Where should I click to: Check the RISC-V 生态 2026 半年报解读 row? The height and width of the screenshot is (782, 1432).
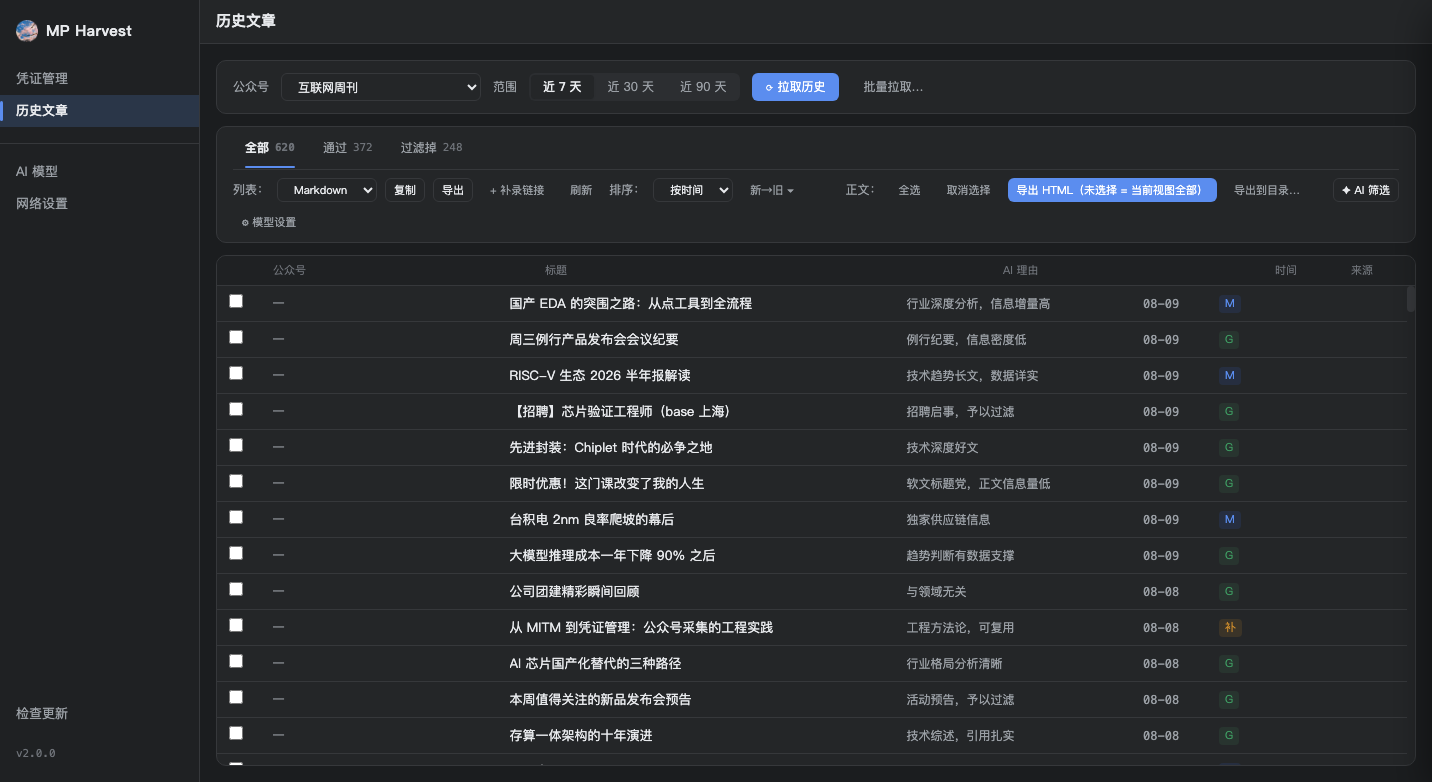tap(236, 373)
